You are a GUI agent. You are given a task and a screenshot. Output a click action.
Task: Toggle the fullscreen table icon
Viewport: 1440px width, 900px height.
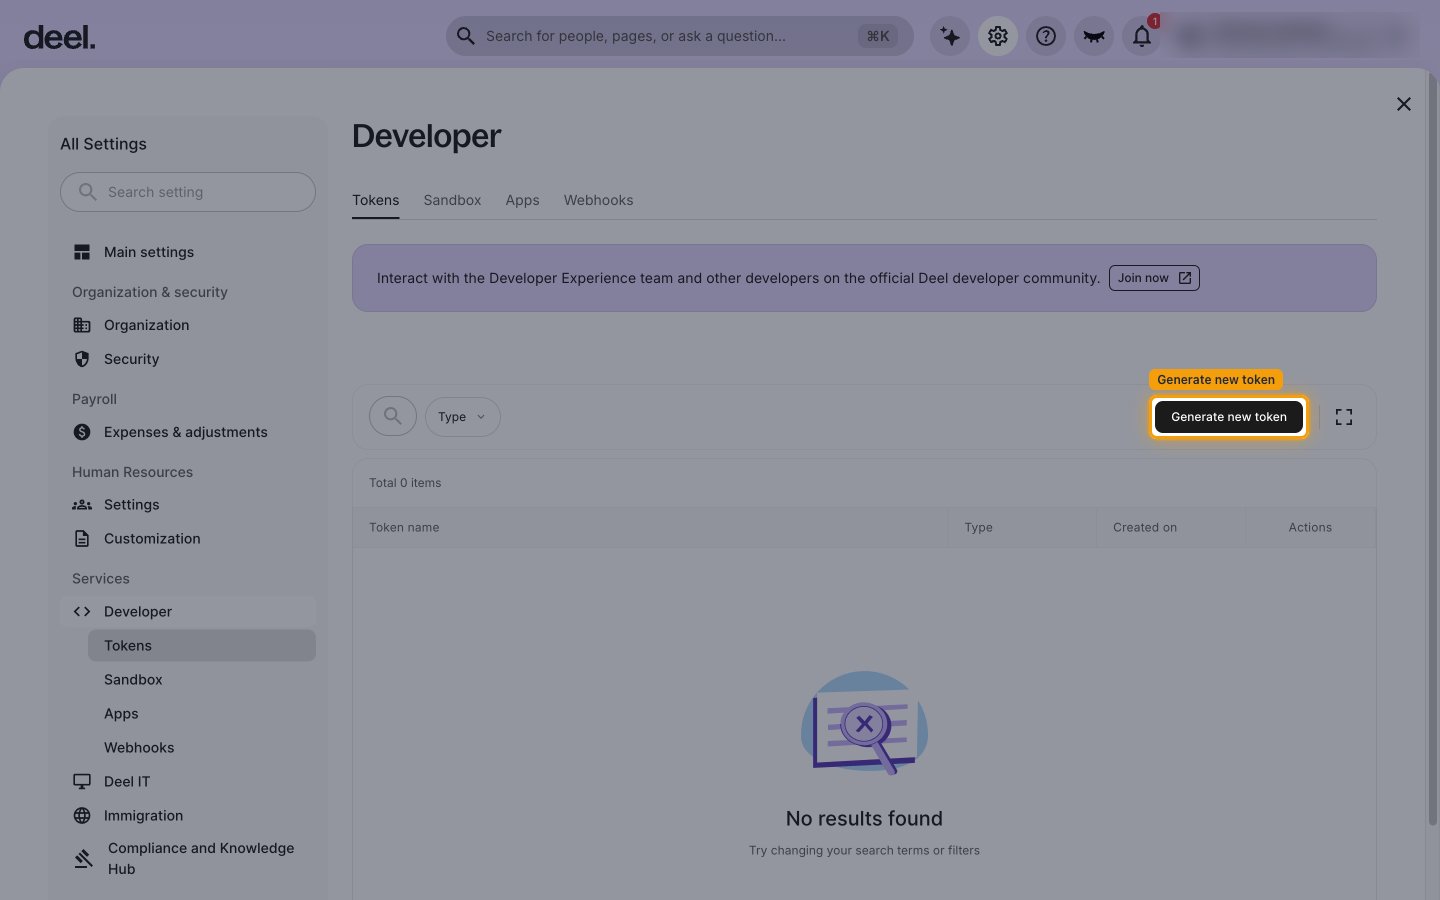pos(1343,417)
